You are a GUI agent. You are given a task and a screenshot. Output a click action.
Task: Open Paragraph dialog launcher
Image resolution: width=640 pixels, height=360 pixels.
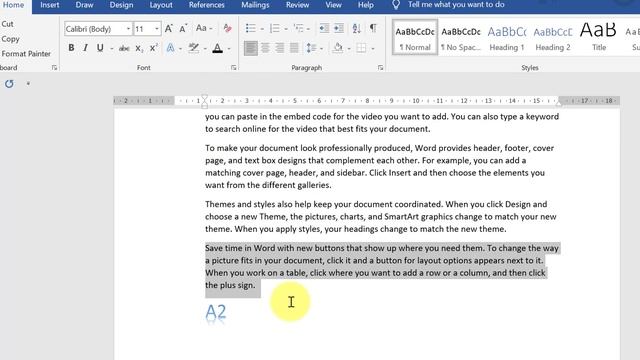pyautogui.click(x=380, y=68)
